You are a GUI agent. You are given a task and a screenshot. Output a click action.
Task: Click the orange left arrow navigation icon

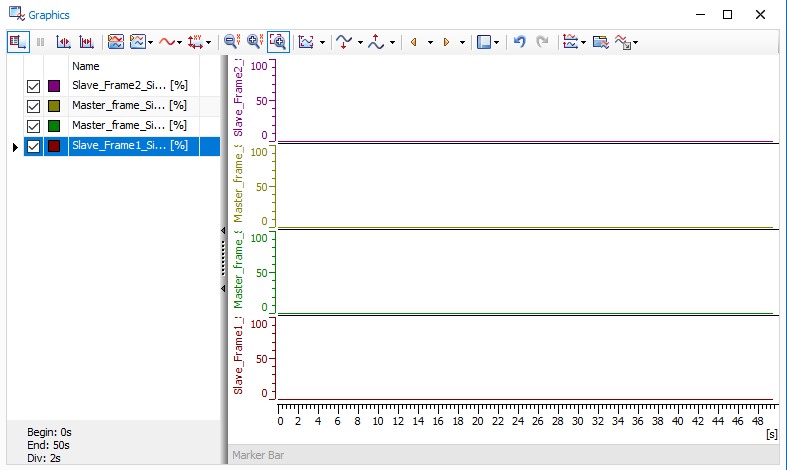(413, 42)
